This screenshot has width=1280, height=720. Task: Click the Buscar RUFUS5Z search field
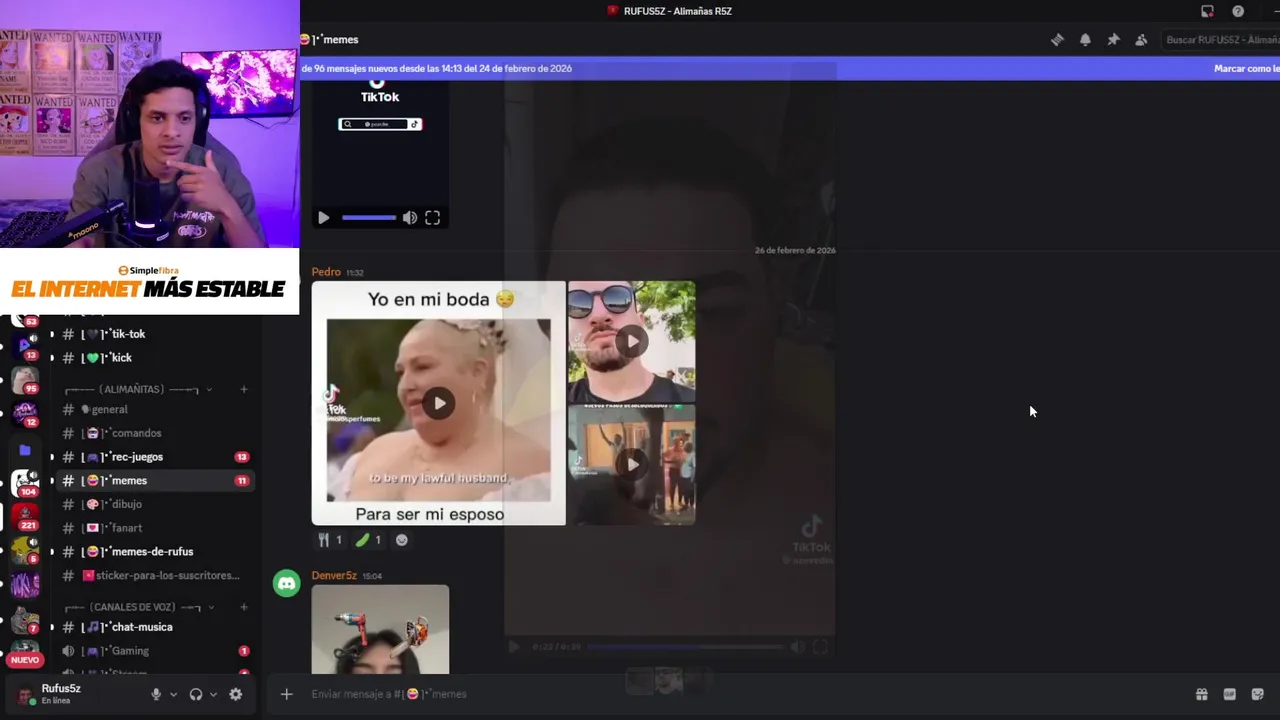pyautogui.click(x=1222, y=40)
